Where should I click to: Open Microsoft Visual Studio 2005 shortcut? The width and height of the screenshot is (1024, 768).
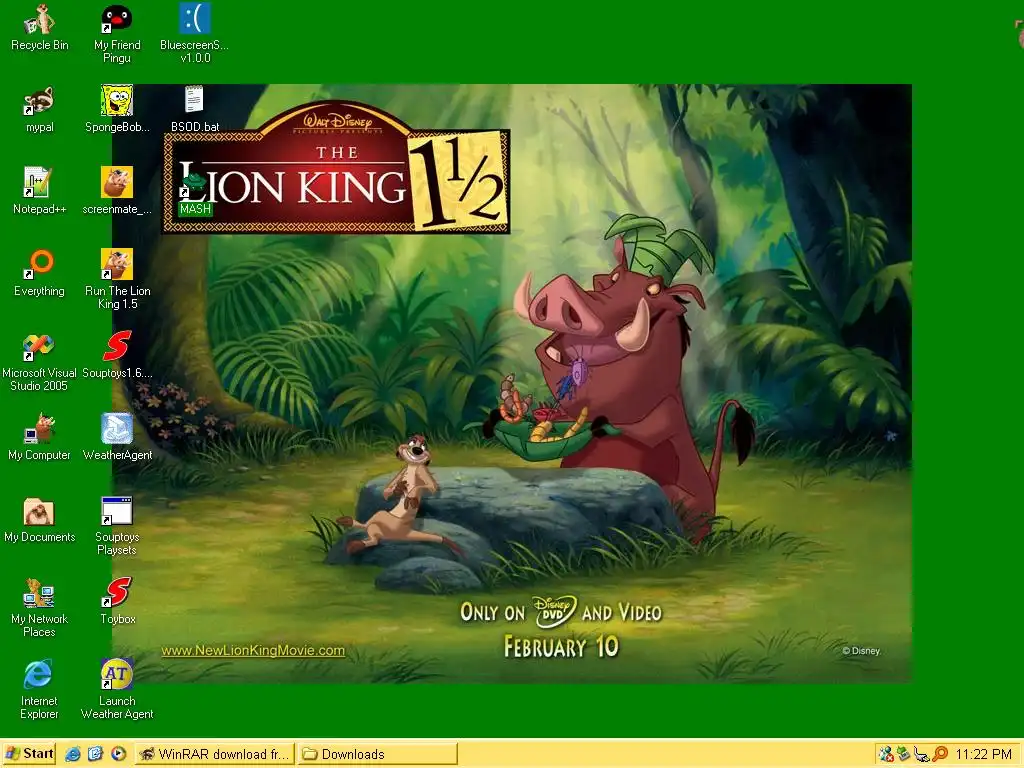coord(39,362)
